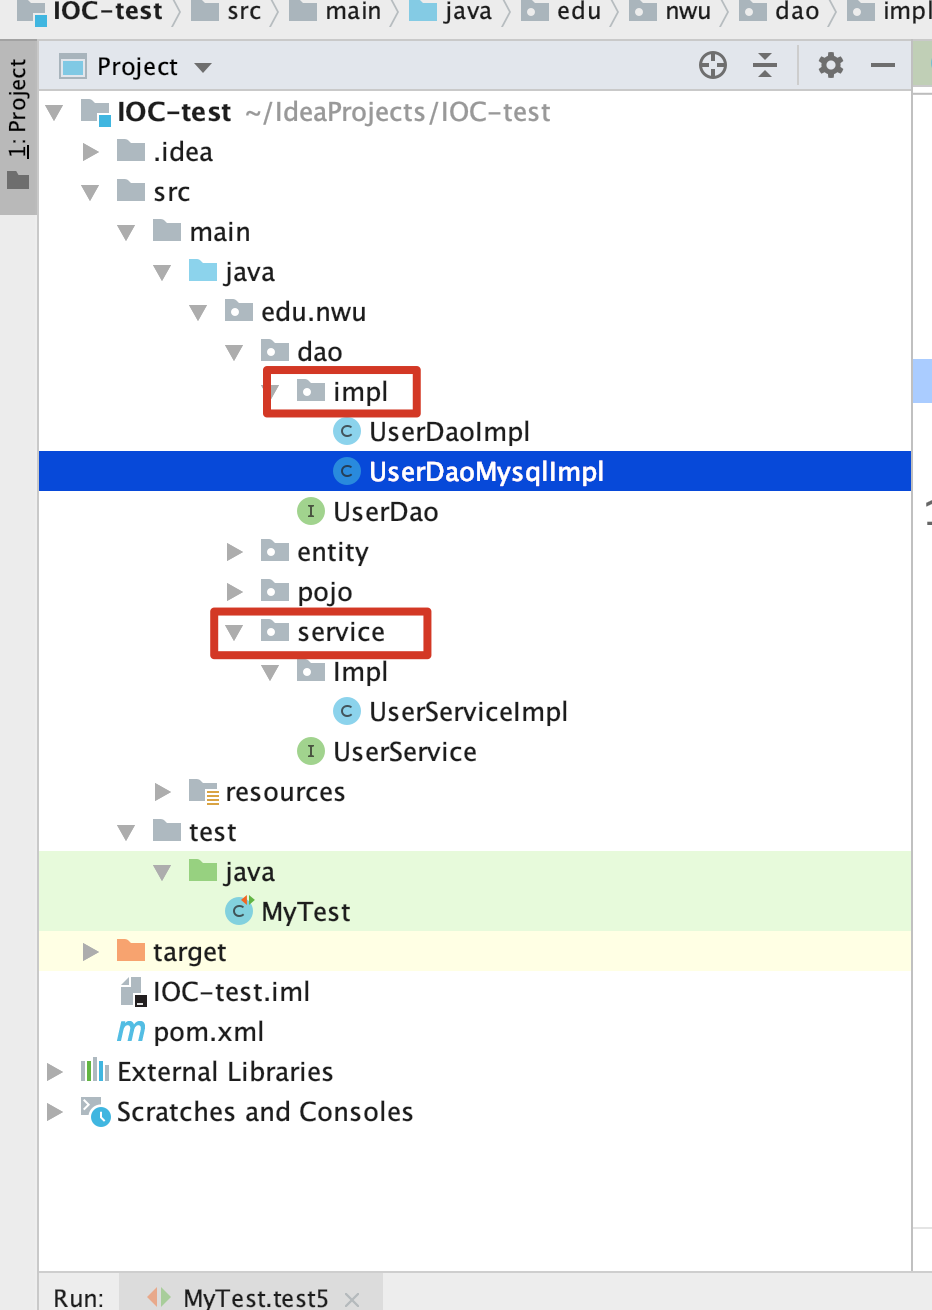Click src in the breadcrumb bar

243,12
